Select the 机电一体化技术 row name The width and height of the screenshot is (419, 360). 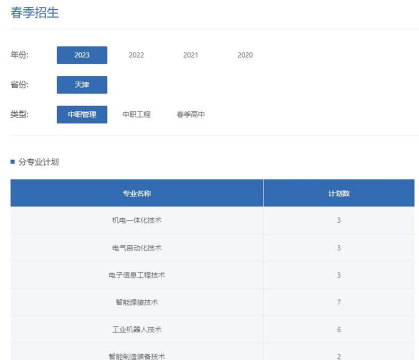tap(137, 220)
